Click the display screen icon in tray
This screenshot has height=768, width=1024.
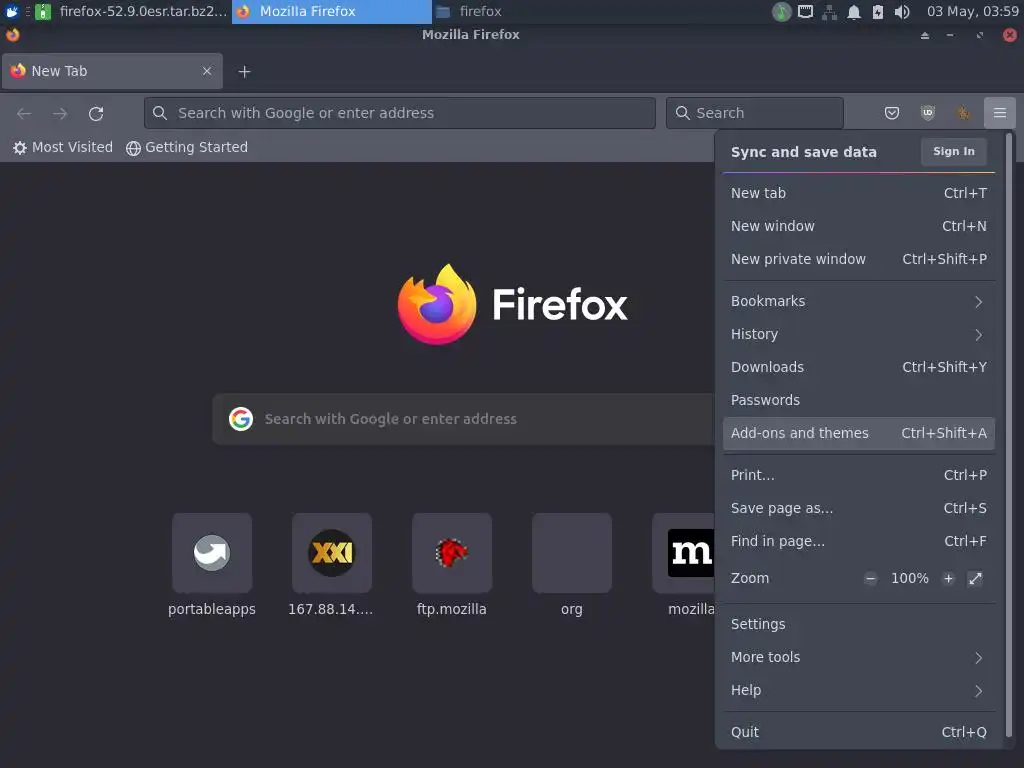tap(805, 12)
